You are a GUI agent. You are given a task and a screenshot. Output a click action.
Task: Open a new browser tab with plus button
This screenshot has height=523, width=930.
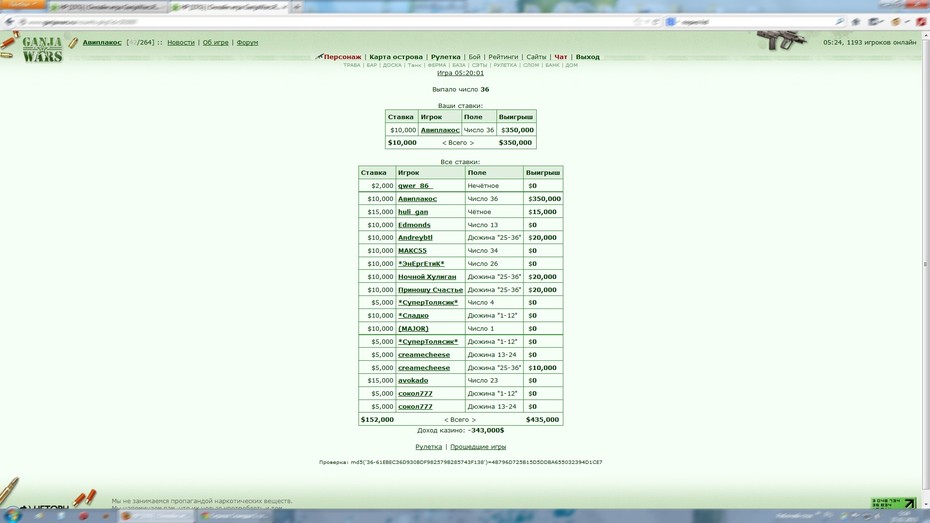[x=297, y=7]
